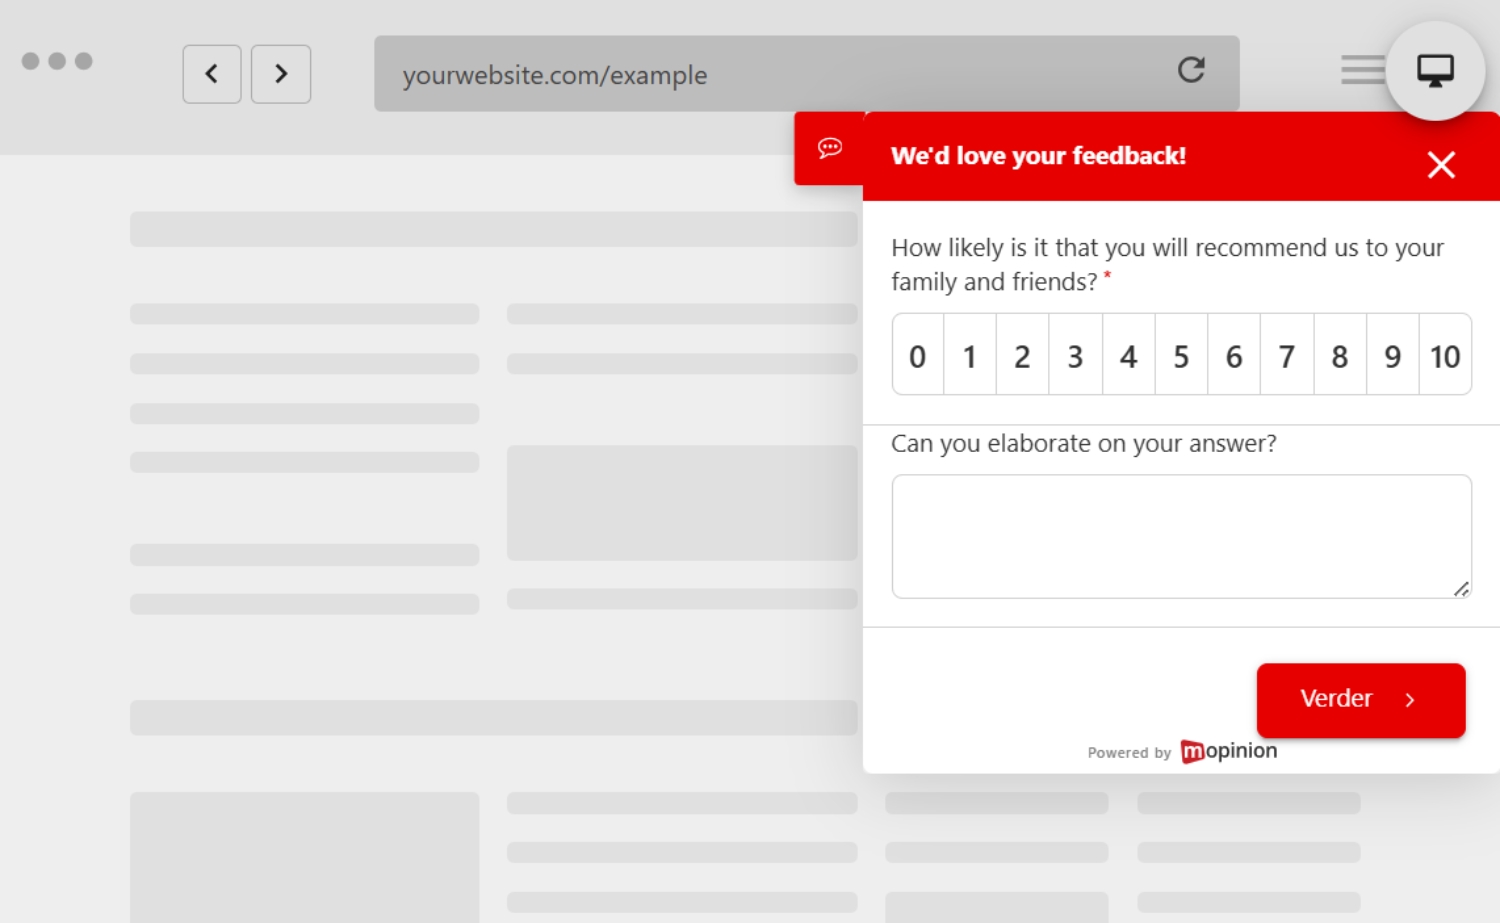
Task: Click the browser forward arrow button
Action: pyautogui.click(x=281, y=74)
